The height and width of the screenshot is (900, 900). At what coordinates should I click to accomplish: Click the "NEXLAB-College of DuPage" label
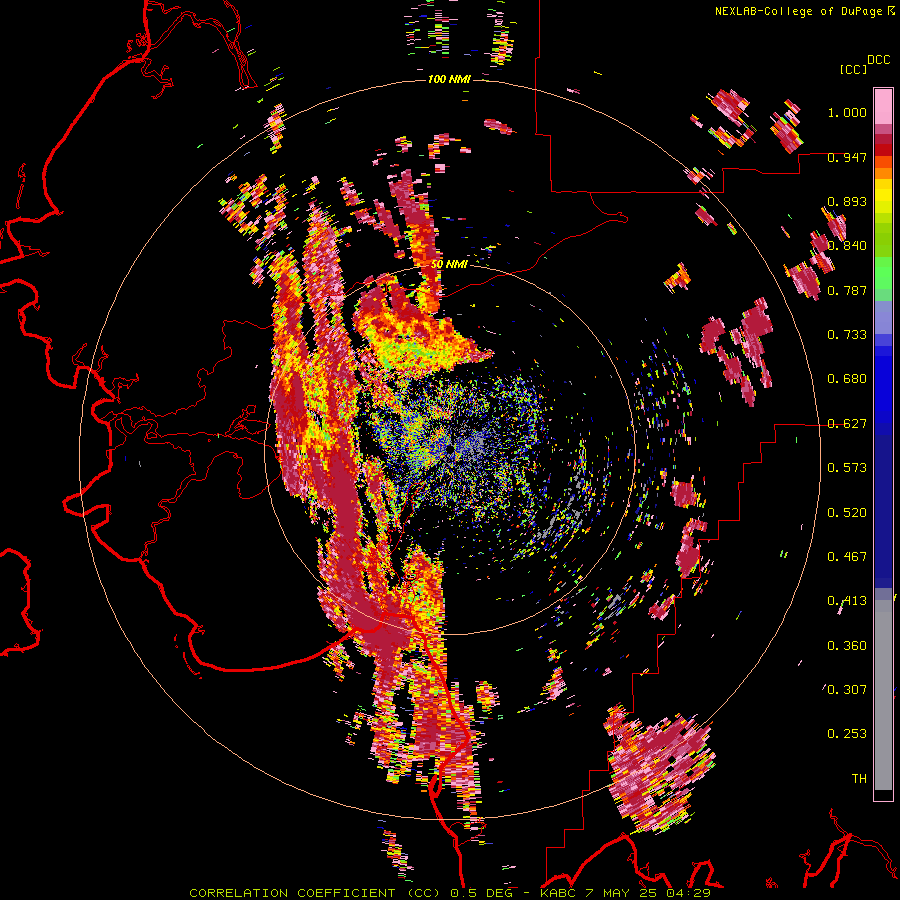pyautogui.click(x=798, y=11)
